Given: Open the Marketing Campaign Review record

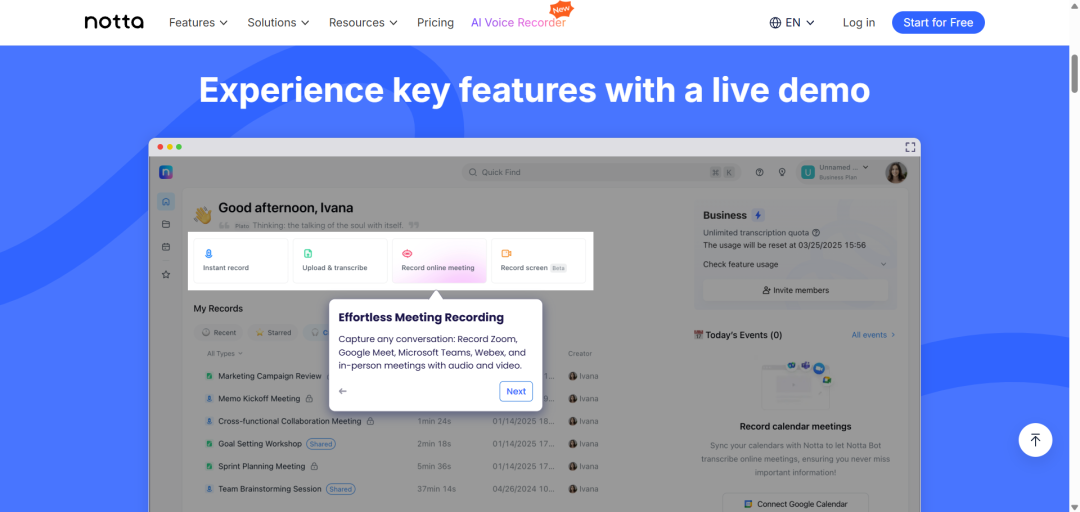Looking at the screenshot, I should 269,376.
